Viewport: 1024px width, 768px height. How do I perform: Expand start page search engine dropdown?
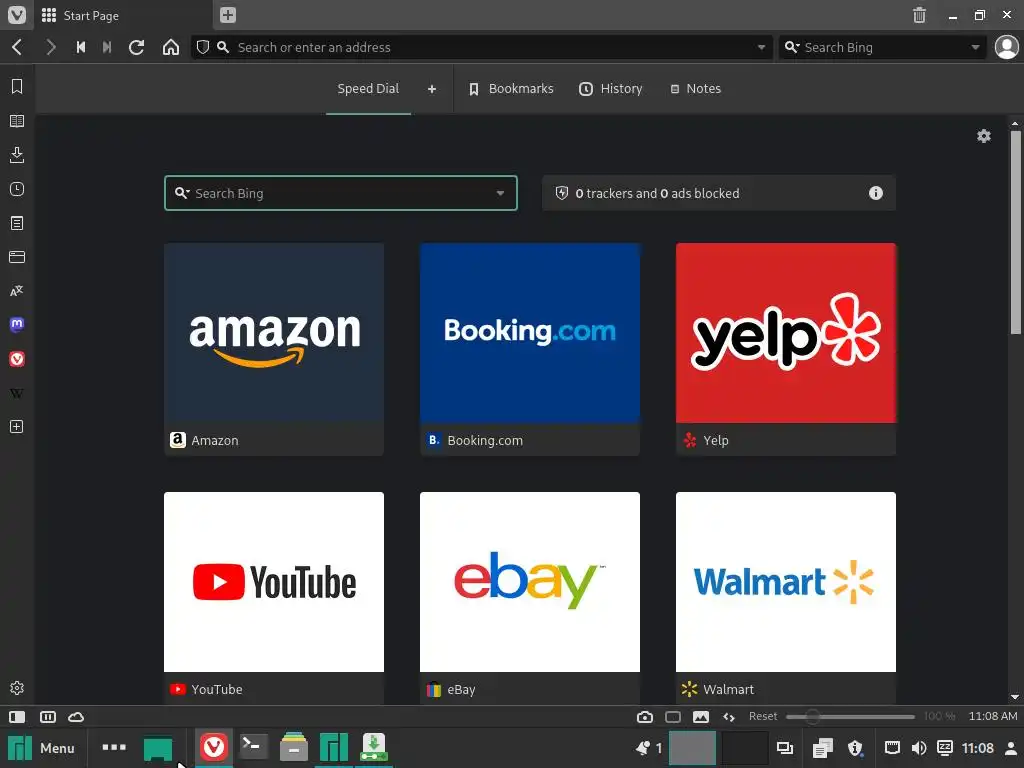point(500,193)
